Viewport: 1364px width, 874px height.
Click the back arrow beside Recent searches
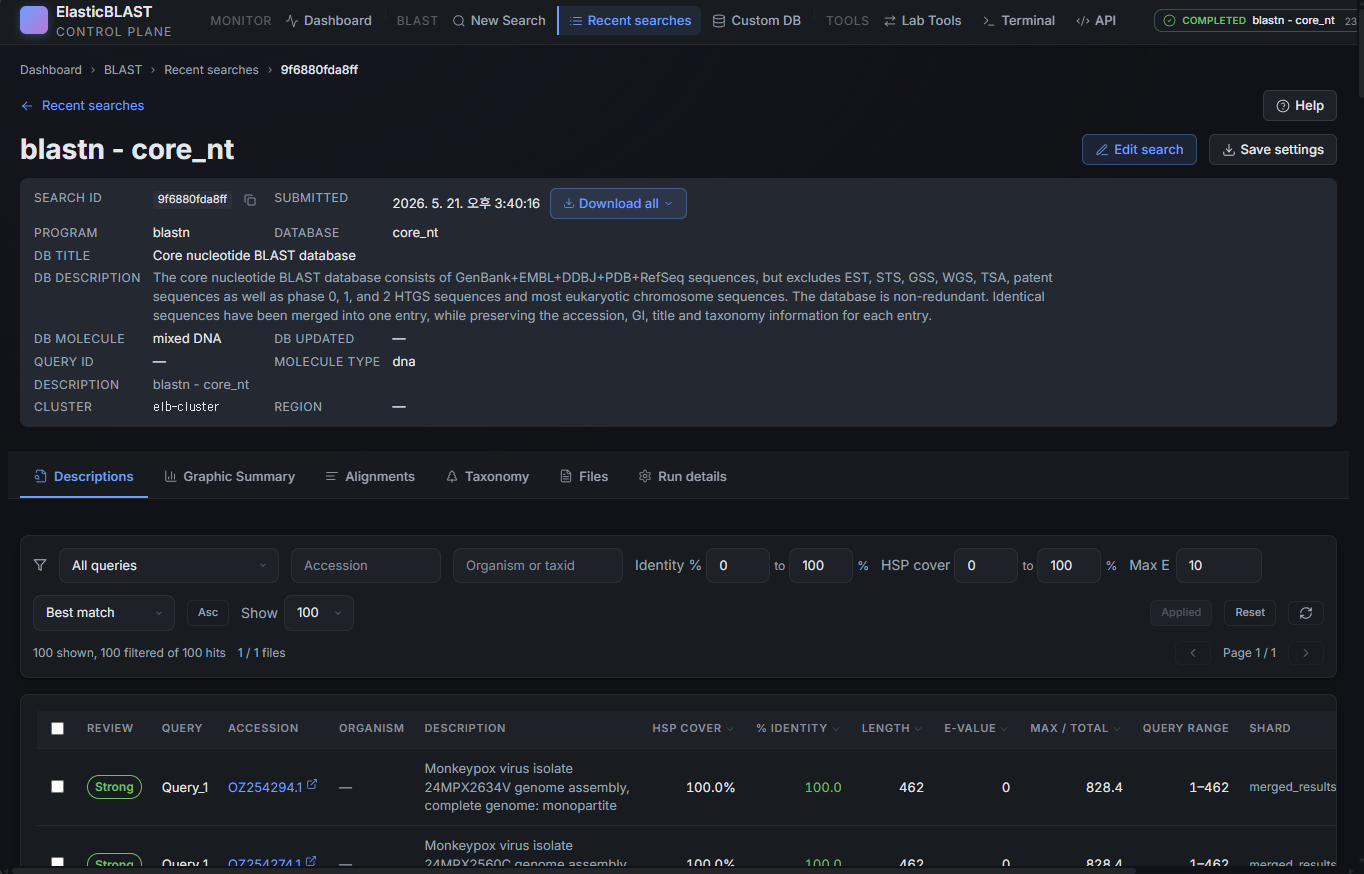pyautogui.click(x=27, y=106)
